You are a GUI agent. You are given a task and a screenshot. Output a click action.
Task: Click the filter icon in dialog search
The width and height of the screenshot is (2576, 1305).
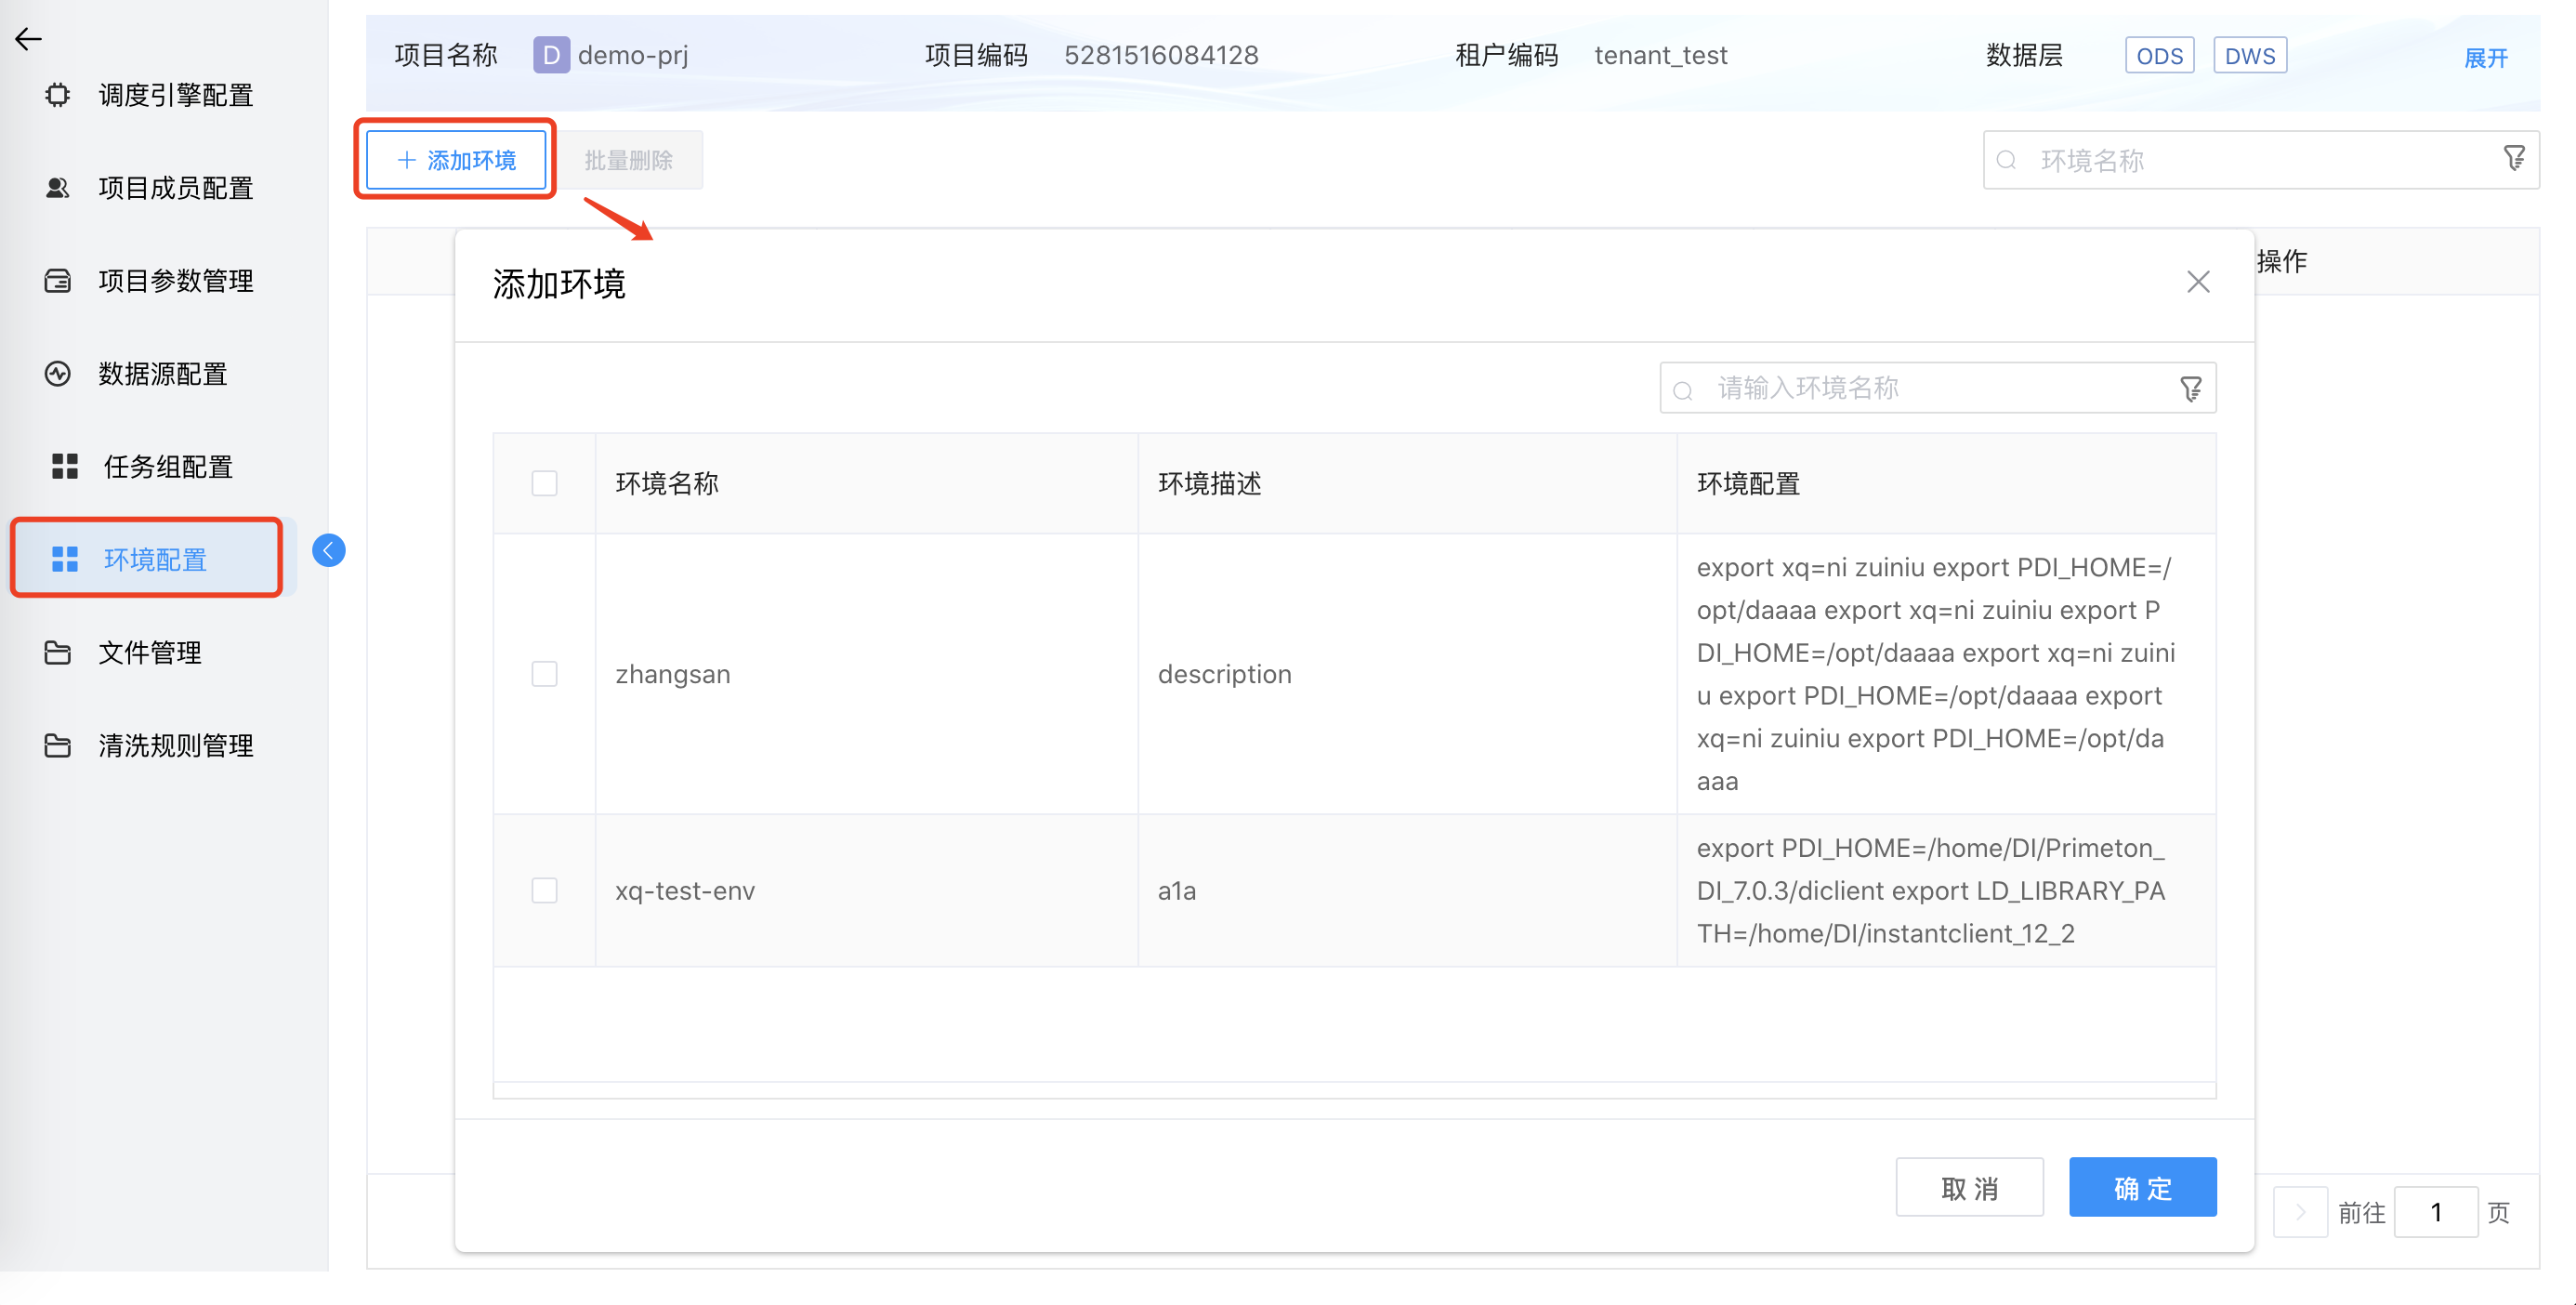click(x=2190, y=389)
